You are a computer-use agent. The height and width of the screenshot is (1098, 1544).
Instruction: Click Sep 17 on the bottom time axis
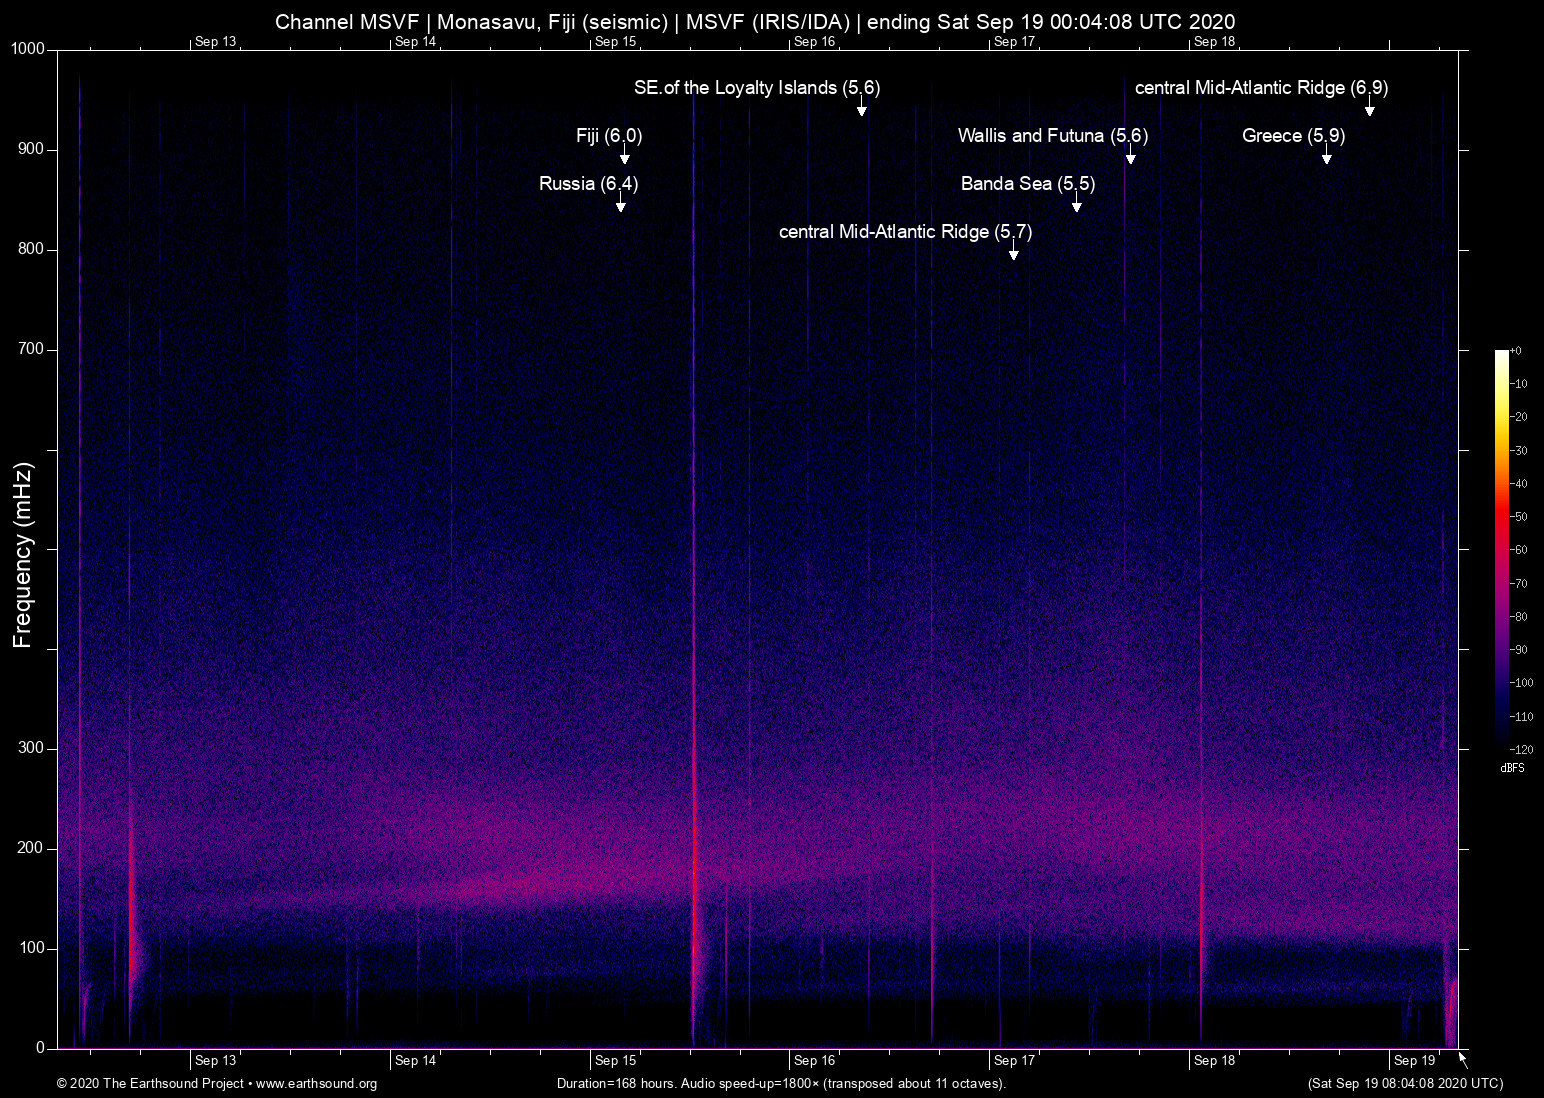tap(1014, 1061)
